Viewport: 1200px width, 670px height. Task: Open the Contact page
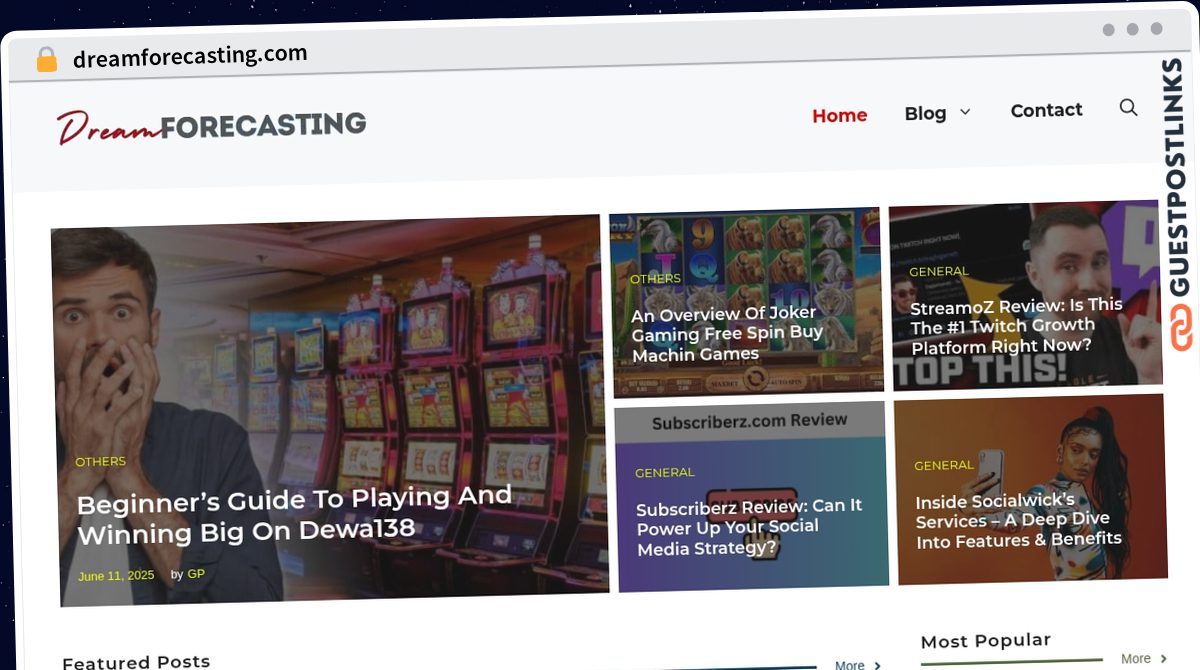1046,110
